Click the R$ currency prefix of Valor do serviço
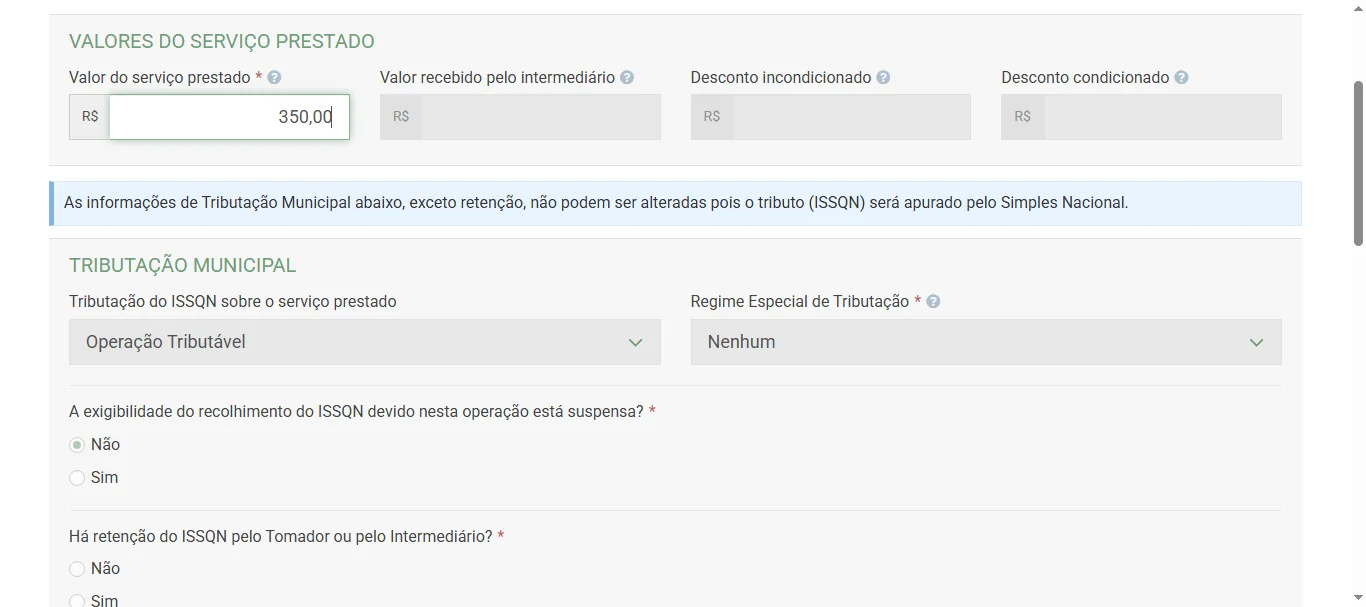Viewport: 1366px width, 607px height. pyautogui.click(x=88, y=116)
